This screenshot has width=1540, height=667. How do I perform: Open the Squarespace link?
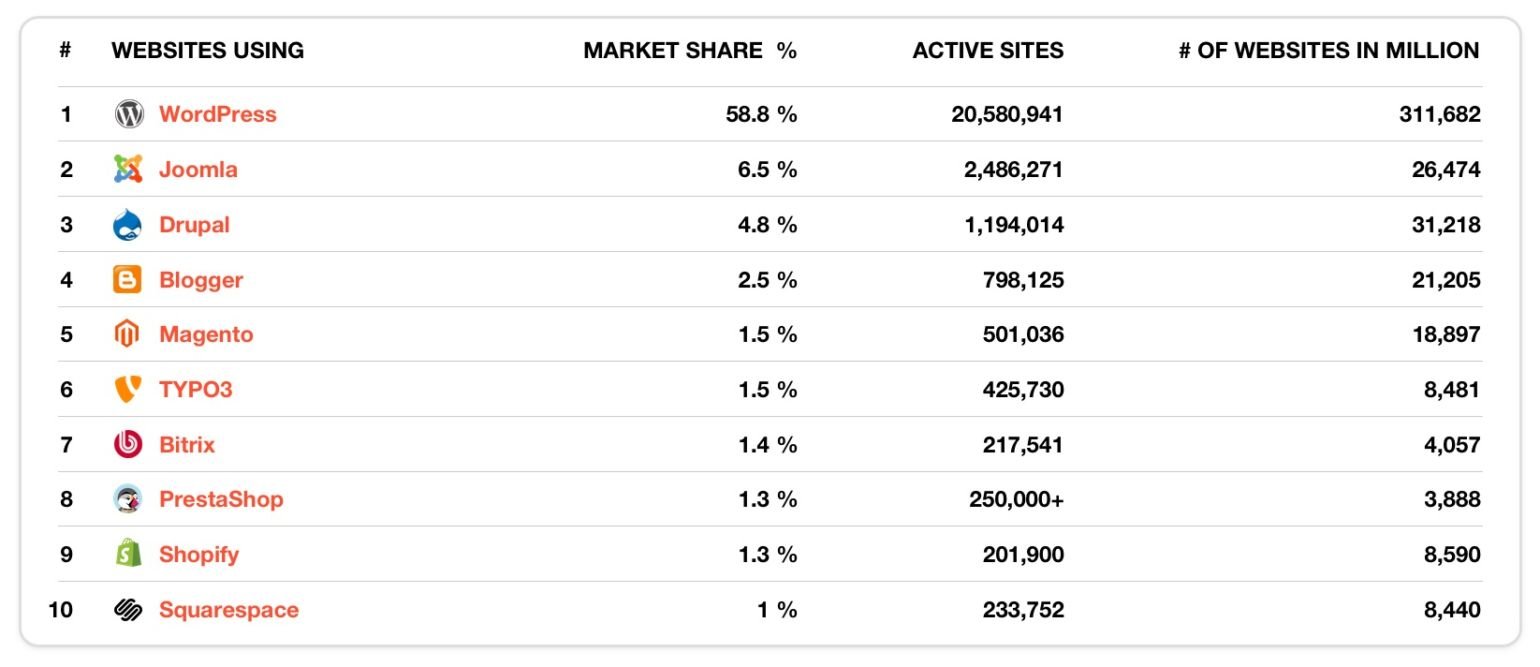[x=228, y=609]
